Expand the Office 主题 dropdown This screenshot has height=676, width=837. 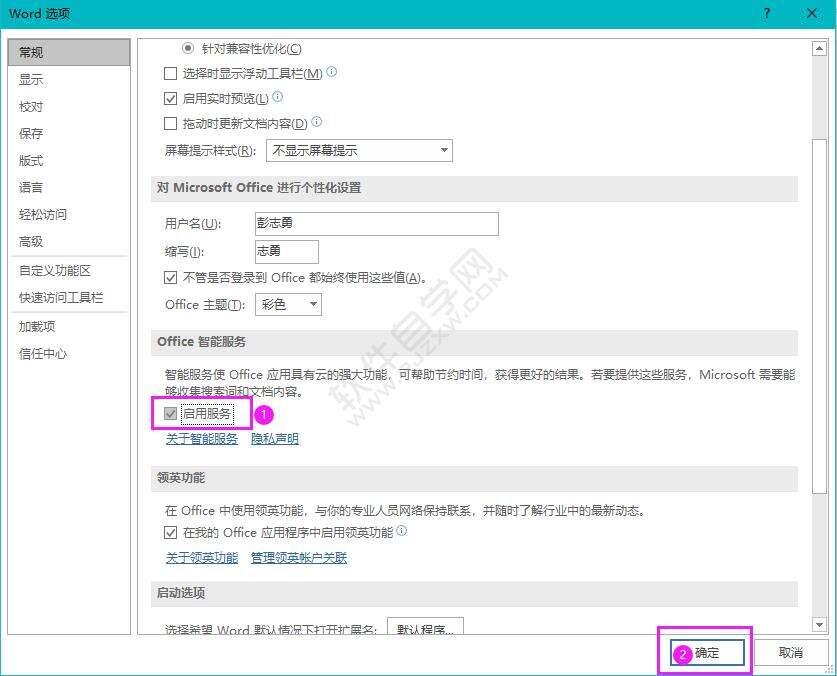pyautogui.click(x=288, y=304)
